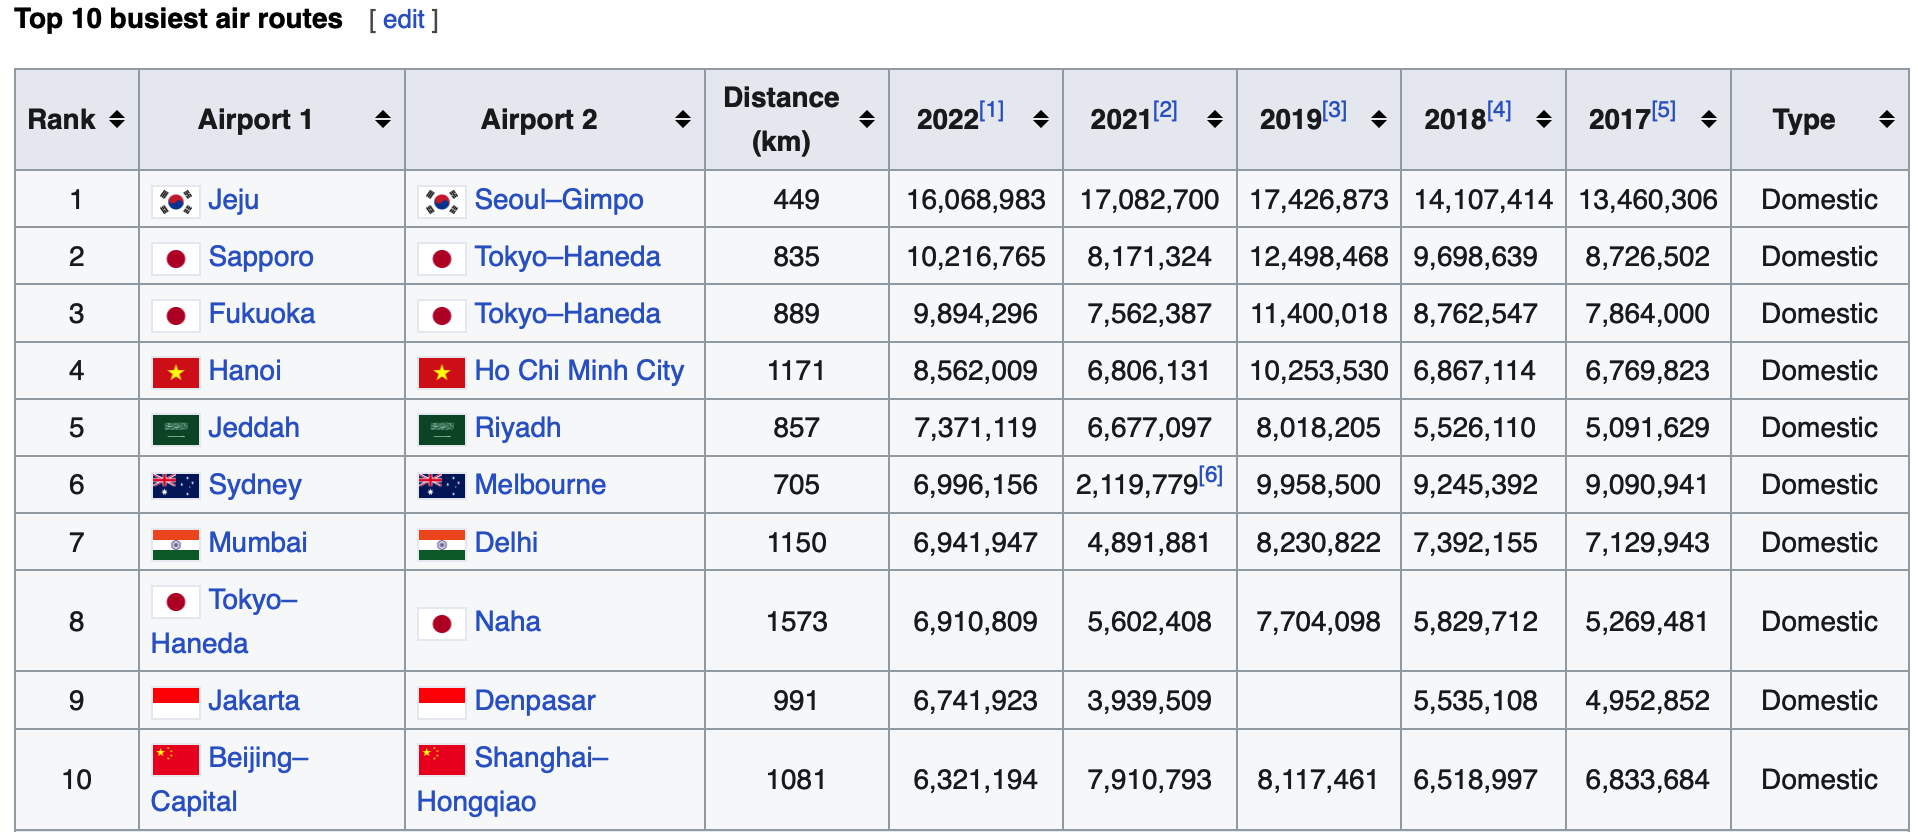This screenshot has height=832, width=1918.
Task: Click Indonesia flag beside Denpasar
Action: pos(442,702)
